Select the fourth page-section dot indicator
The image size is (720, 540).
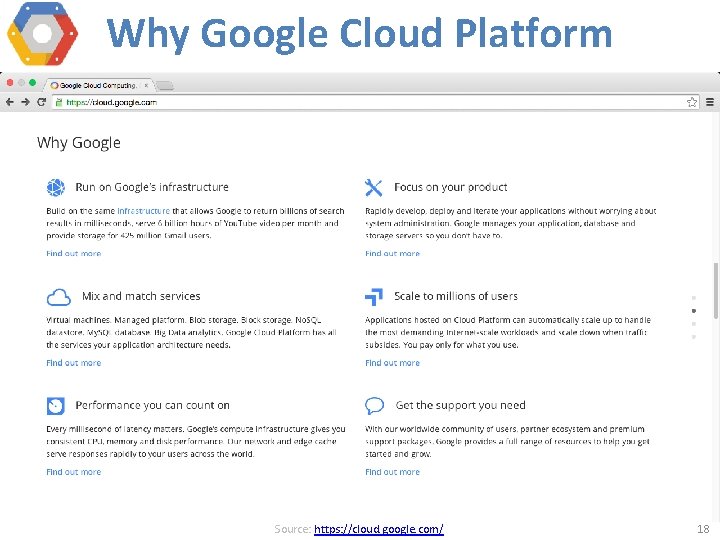(x=694, y=337)
